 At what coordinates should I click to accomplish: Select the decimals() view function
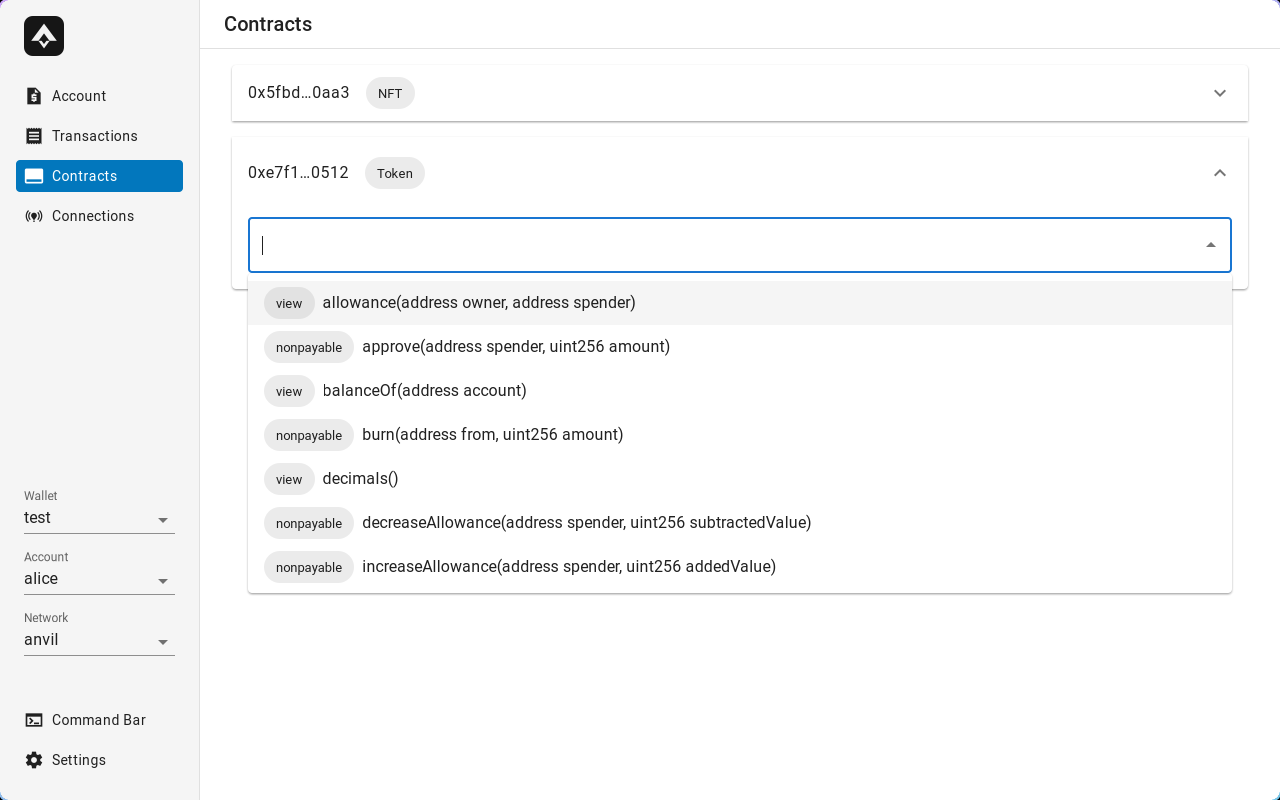[x=360, y=479]
